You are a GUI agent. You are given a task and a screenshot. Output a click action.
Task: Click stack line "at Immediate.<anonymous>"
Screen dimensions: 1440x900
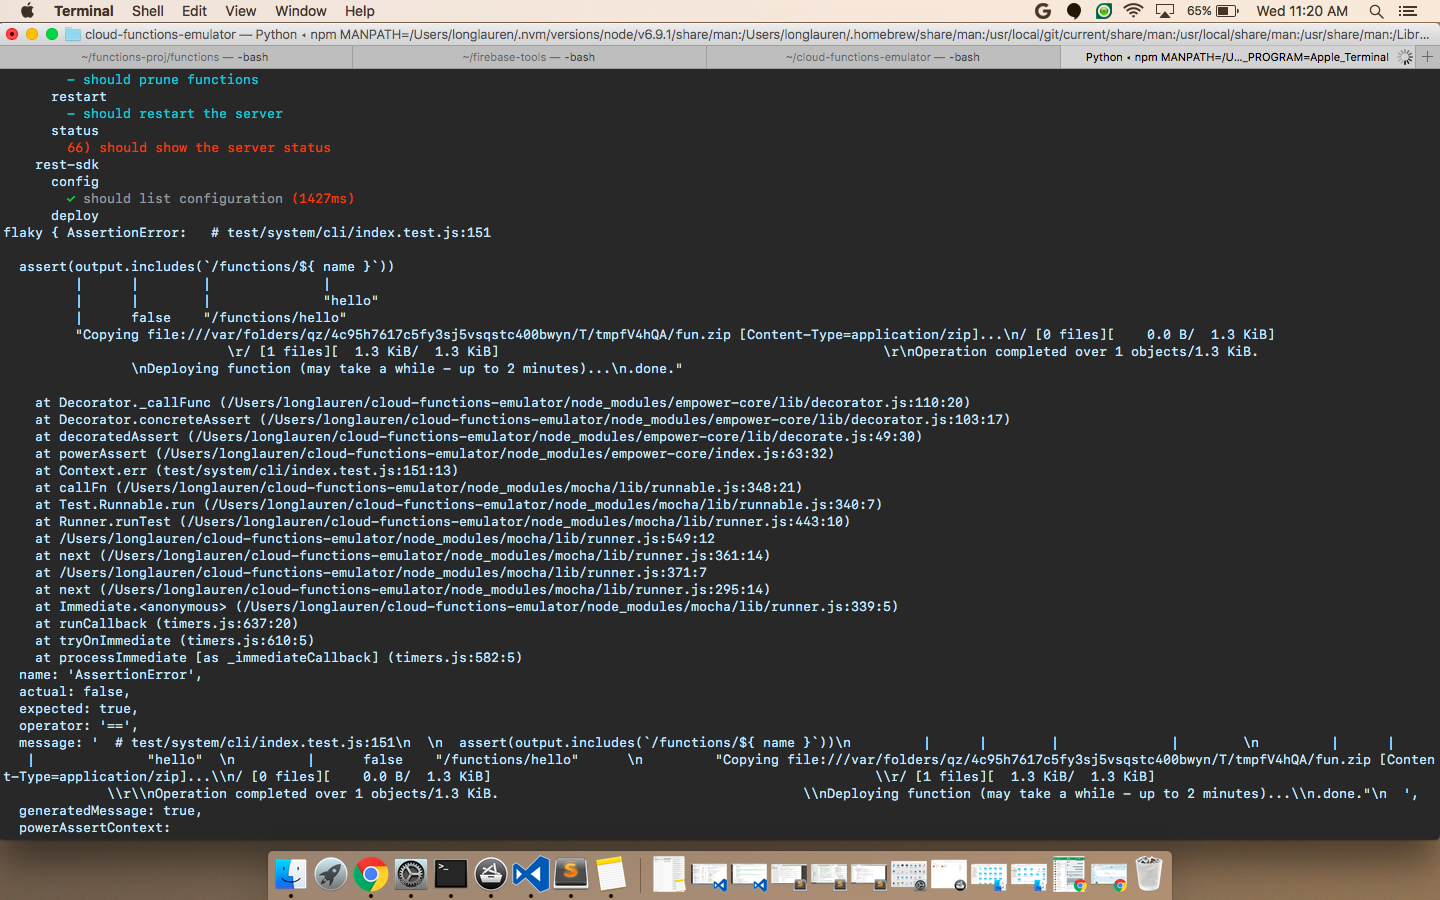pyautogui.click(x=467, y=606)
